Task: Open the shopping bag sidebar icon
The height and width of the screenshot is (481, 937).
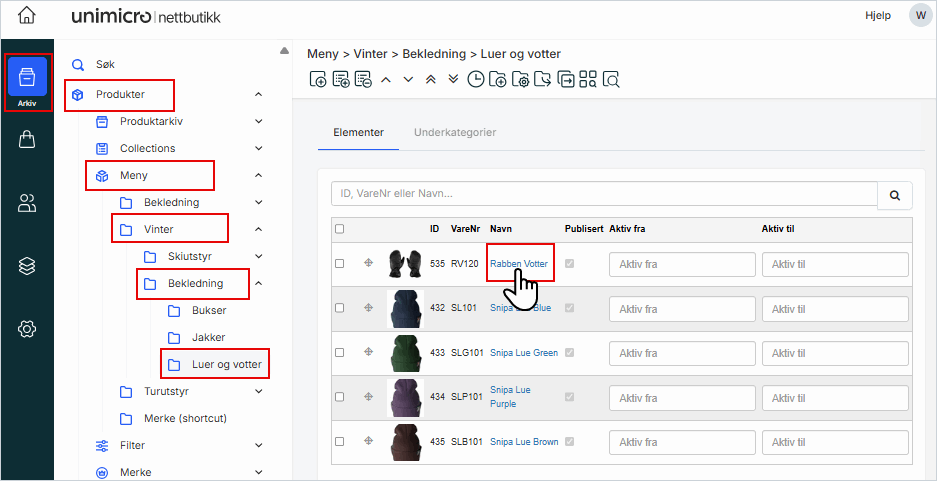Action: [27, 139]
